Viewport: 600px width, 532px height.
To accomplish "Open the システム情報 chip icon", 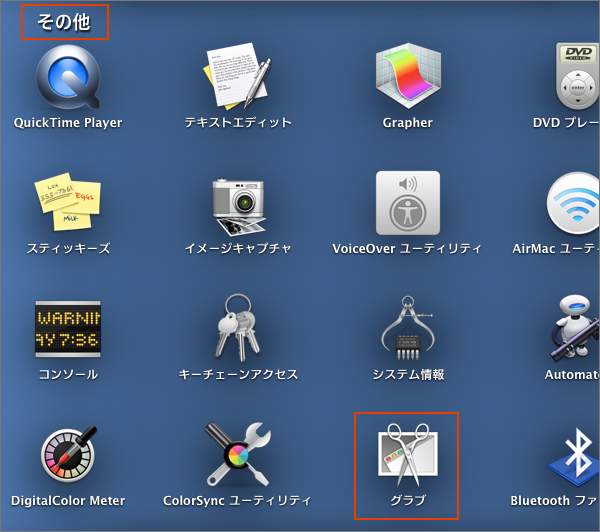I will (x=408, y=328).
